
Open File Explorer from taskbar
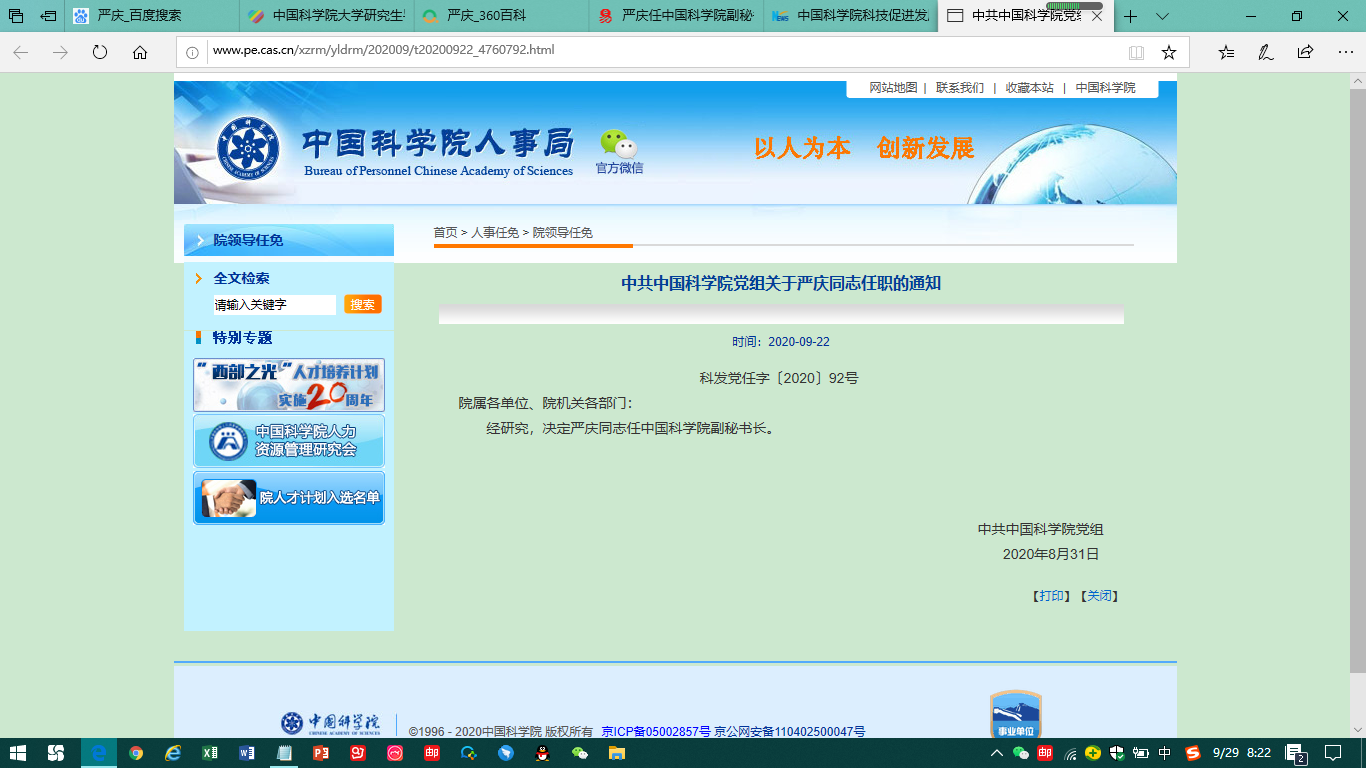pyautogui.click(x=617, y=753)
